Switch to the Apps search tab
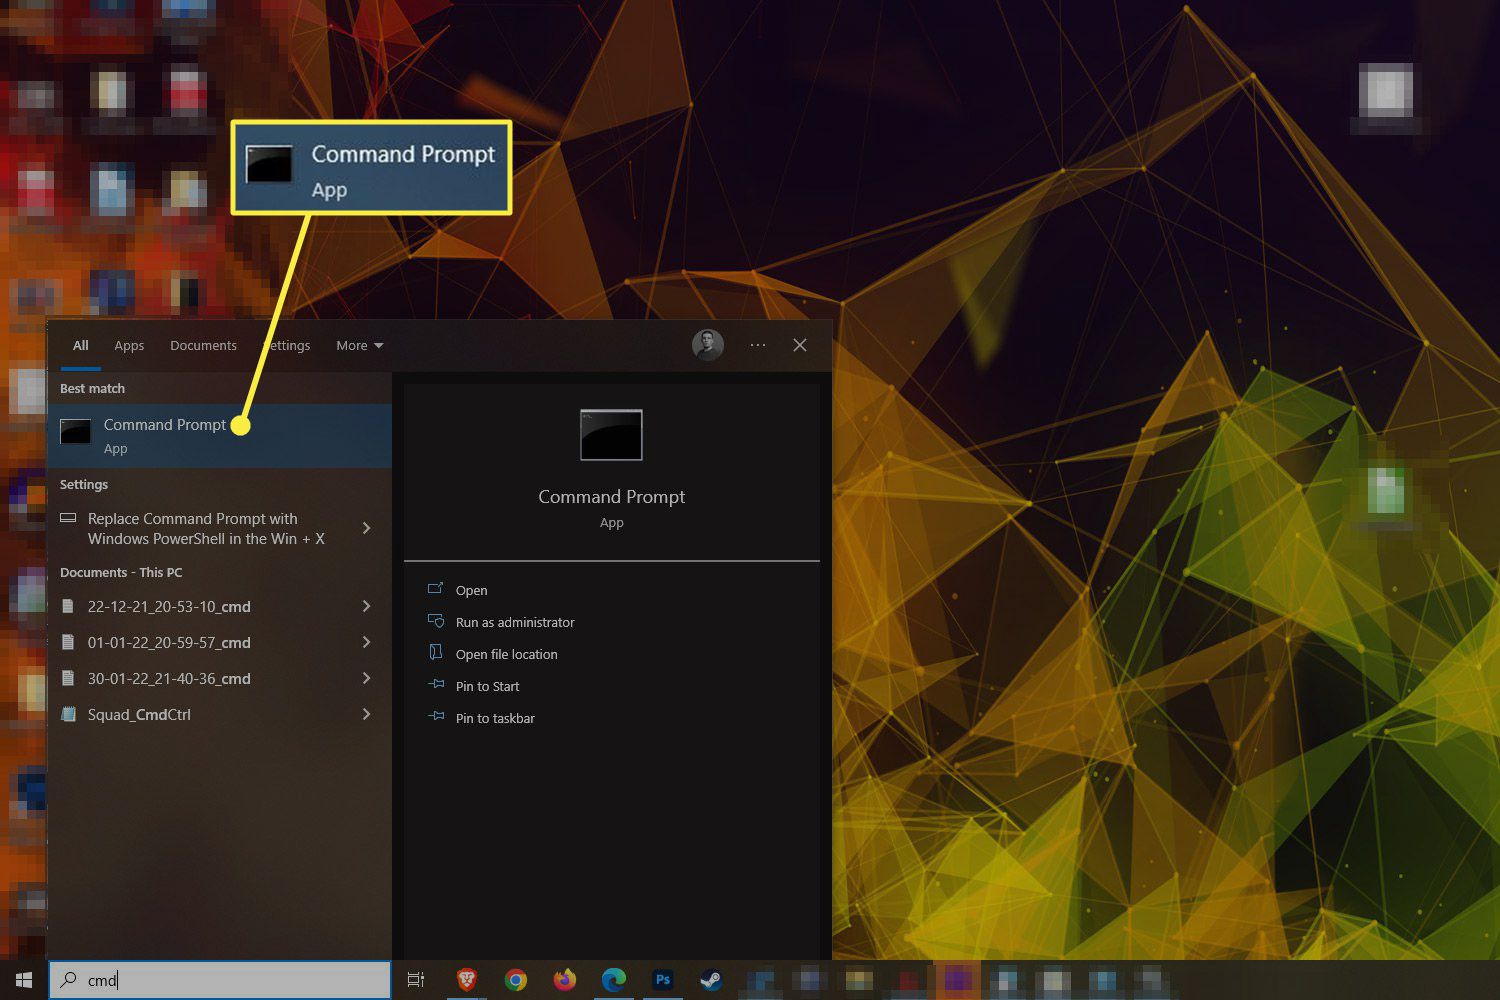 click(129, 346)
